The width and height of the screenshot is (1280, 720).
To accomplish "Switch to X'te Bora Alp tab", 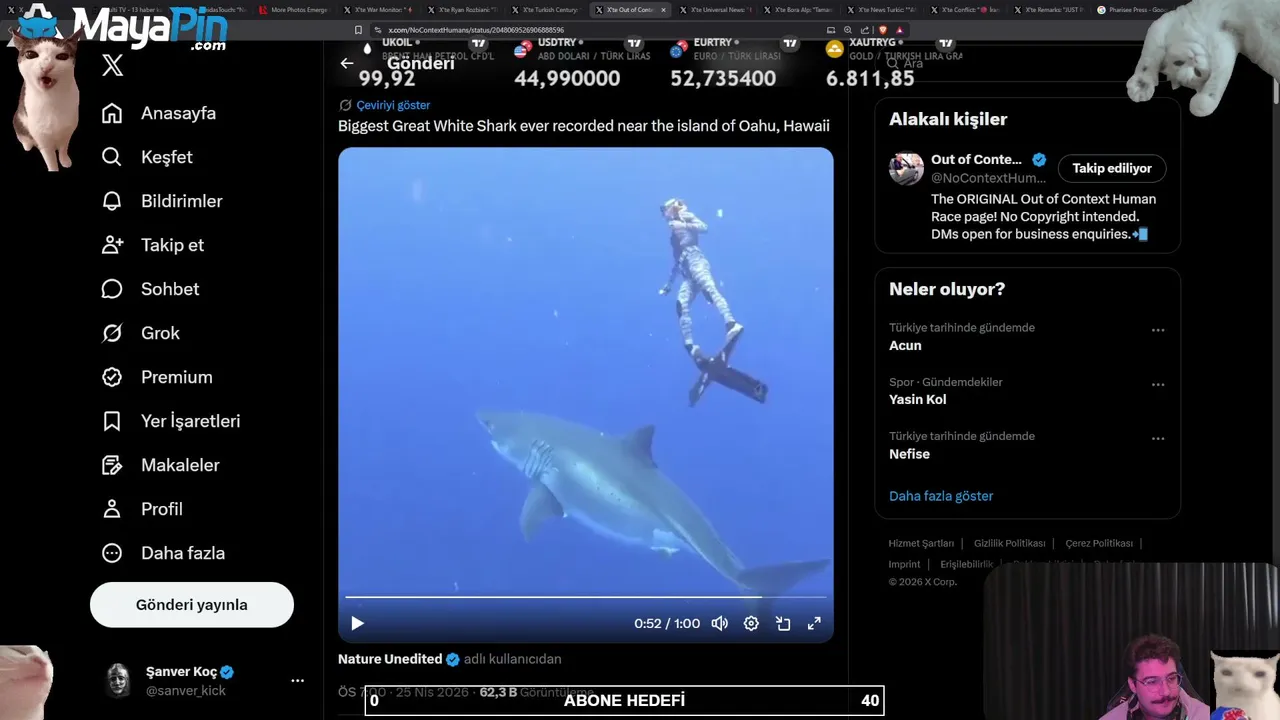I will (797, 10).
